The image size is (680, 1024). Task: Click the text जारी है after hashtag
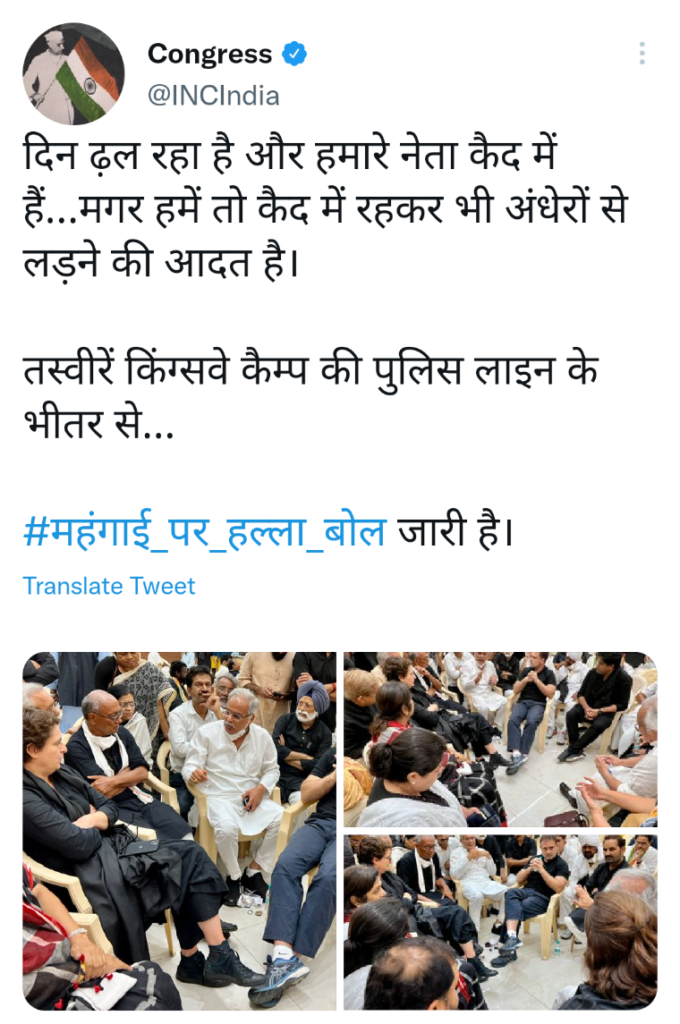pyautogui.click(x=457, y=531)
